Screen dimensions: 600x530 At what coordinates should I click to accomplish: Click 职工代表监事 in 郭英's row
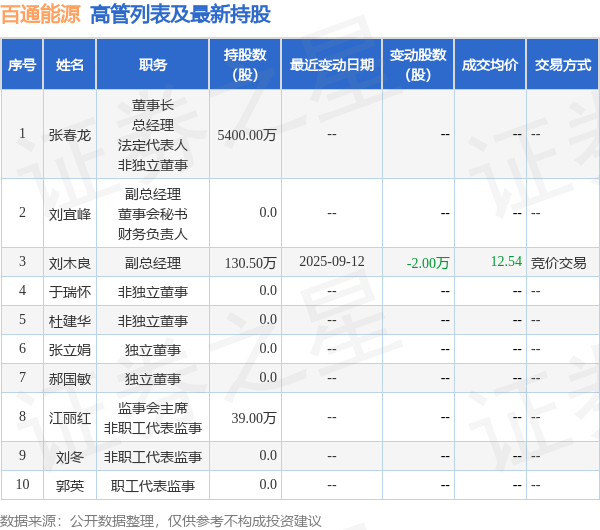tap(153, 486)
